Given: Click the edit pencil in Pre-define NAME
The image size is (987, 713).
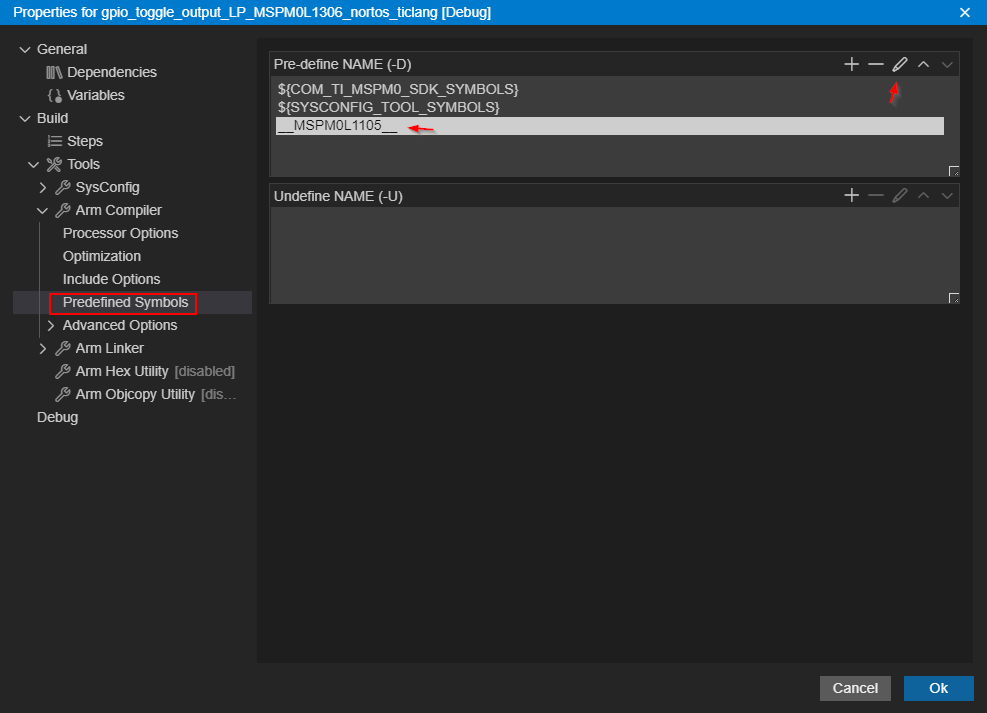Looking at the screenshot, I should click(899, 64).
